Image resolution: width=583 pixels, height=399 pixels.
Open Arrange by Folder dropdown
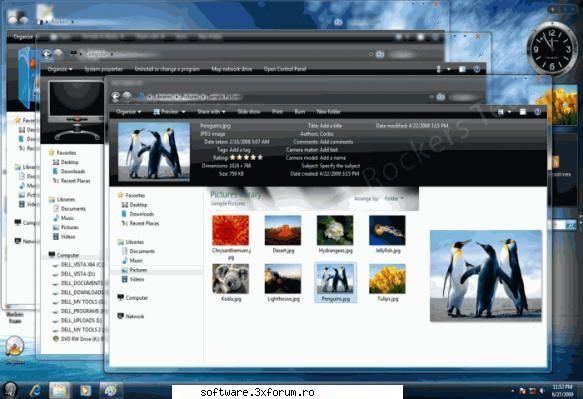(x=394, y=199)
